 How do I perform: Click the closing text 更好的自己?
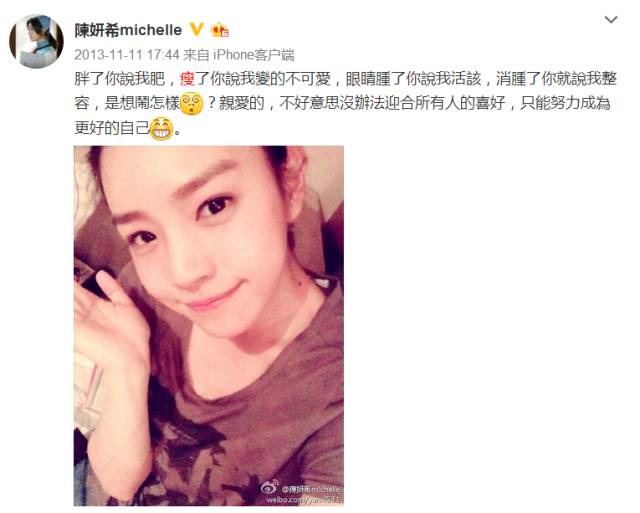(x=112, y=129)
